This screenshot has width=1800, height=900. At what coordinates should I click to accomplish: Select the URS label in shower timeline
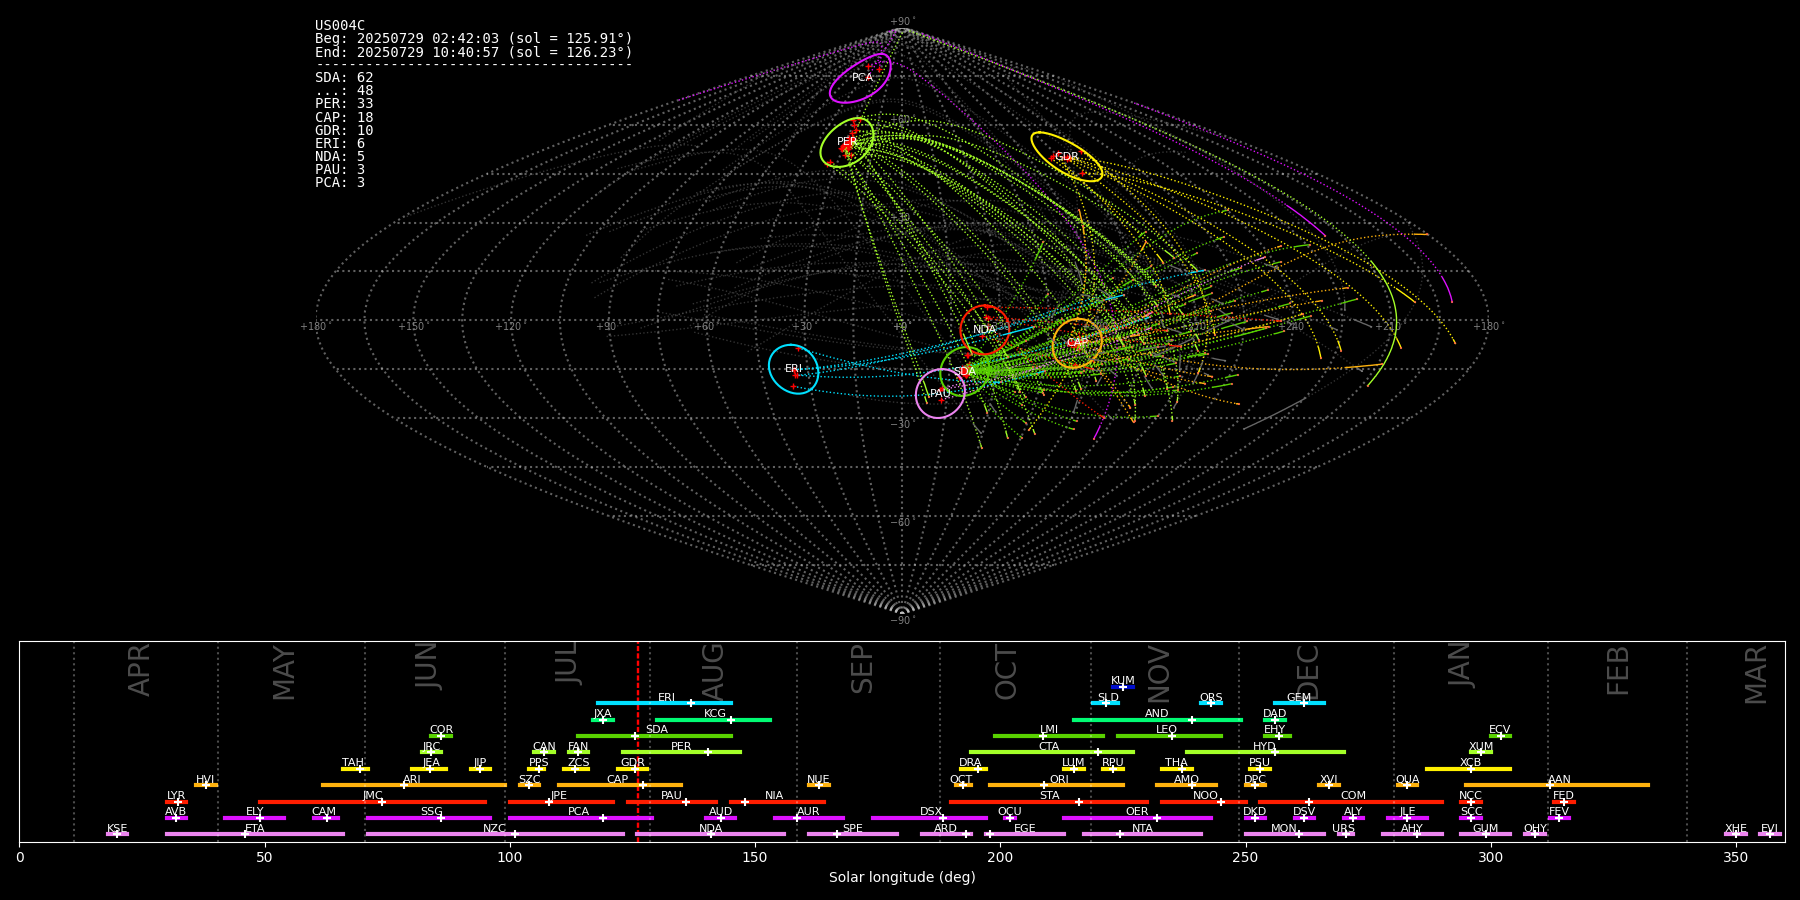[1343, 829]
